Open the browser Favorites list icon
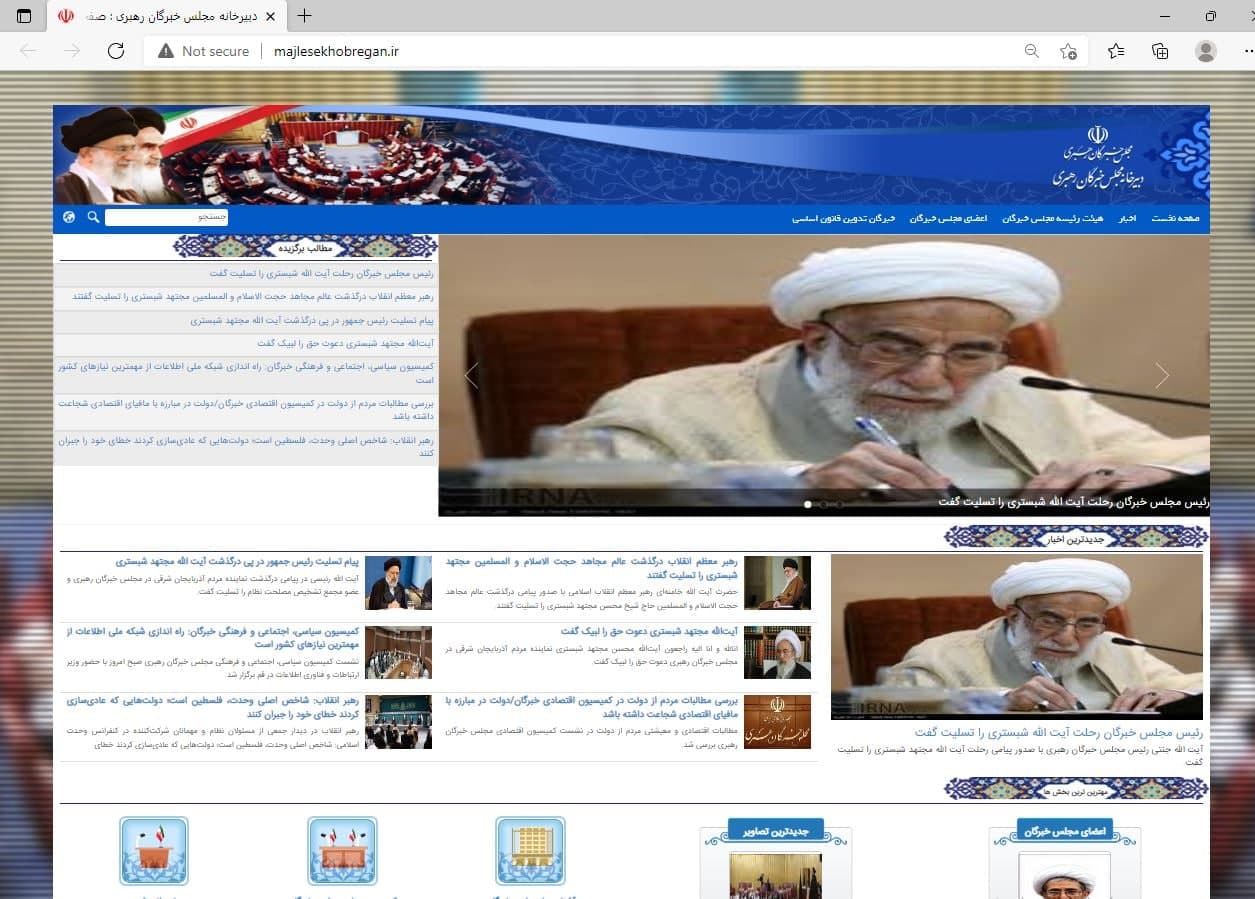The width and height of the screenshot is (1255, 899). coord(1116,51)
